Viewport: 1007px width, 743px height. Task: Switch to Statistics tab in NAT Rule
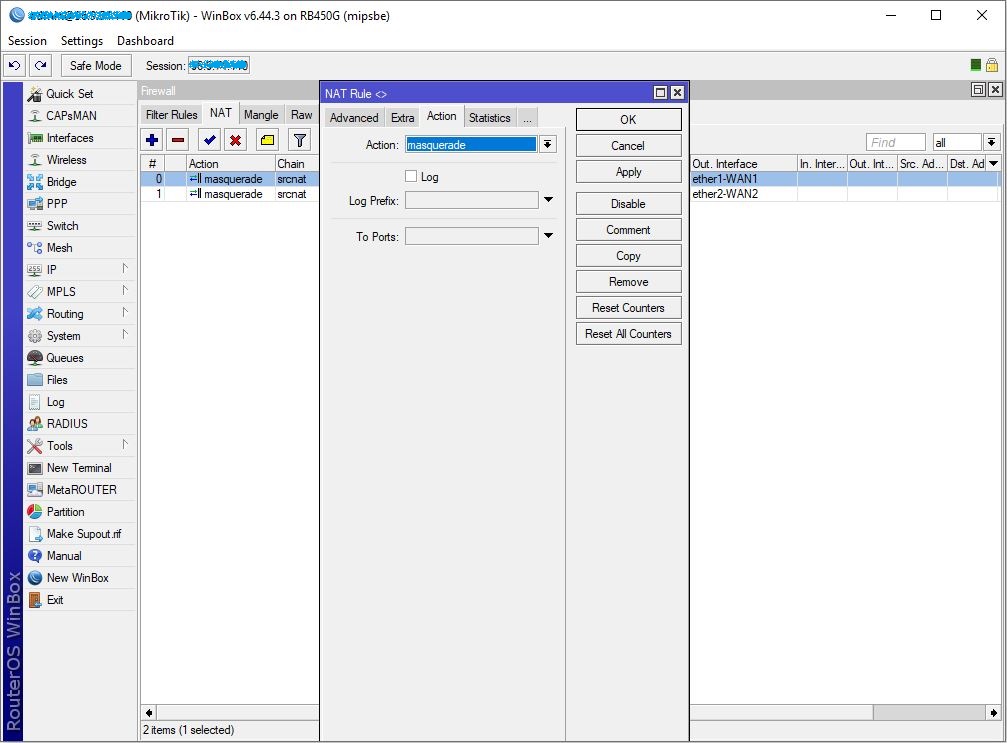click(x=489, y=118)
